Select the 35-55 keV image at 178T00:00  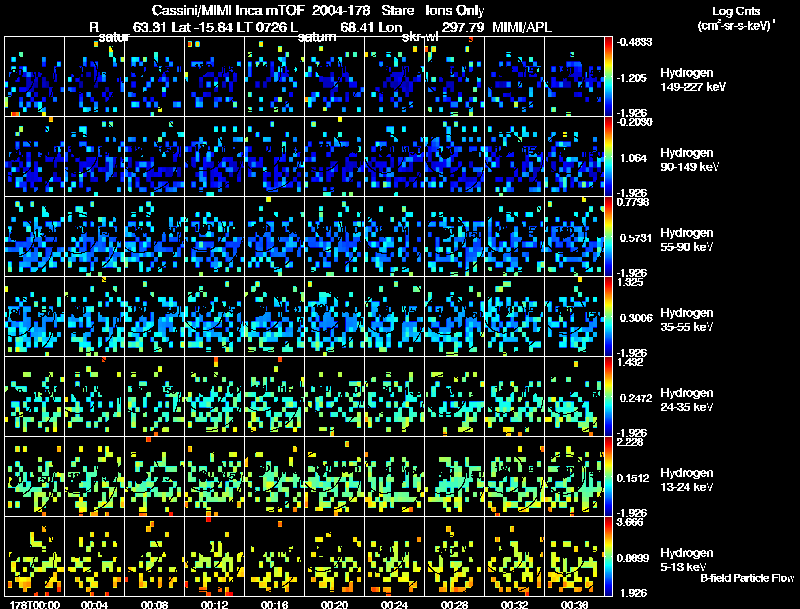coord(34,316)
